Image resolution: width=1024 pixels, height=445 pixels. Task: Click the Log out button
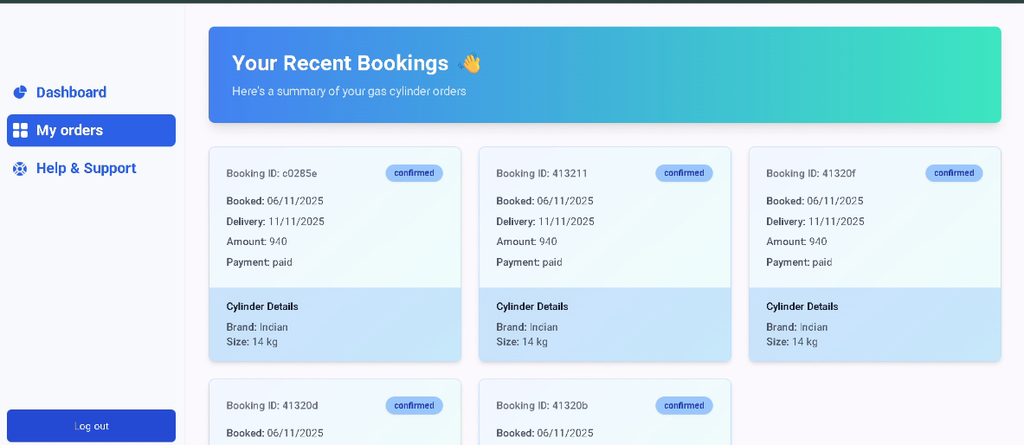pyautogui.click(x=91, y=426)
